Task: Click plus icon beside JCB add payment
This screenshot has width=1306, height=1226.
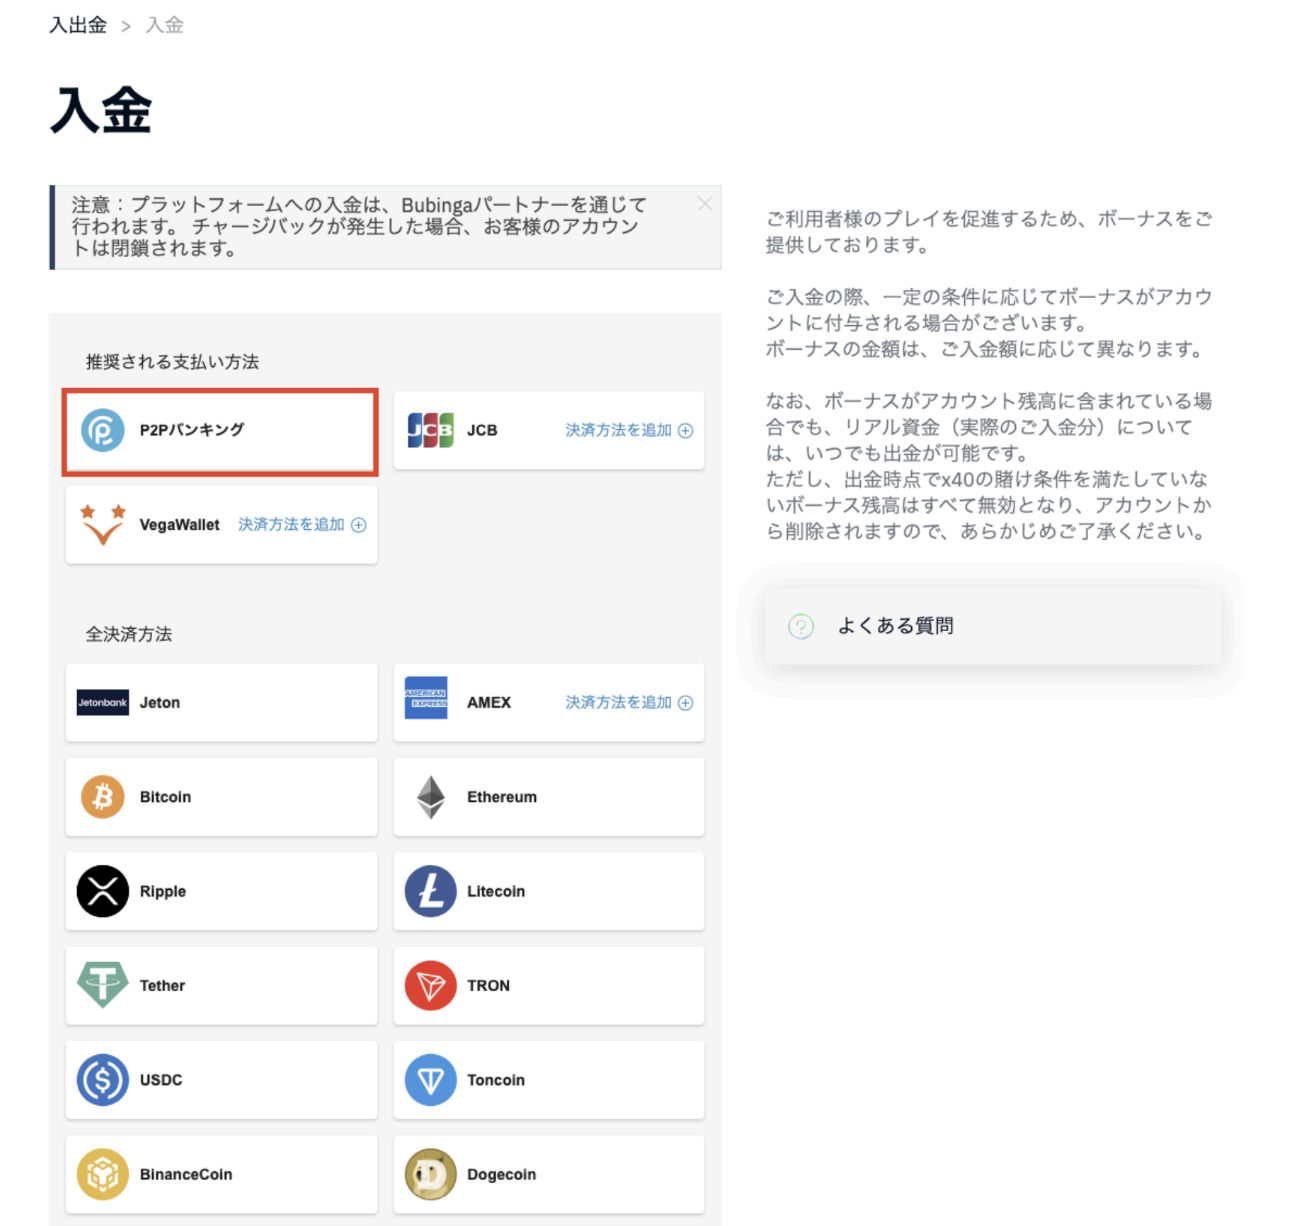Action: pyautogui.click(x=685, y=431)
